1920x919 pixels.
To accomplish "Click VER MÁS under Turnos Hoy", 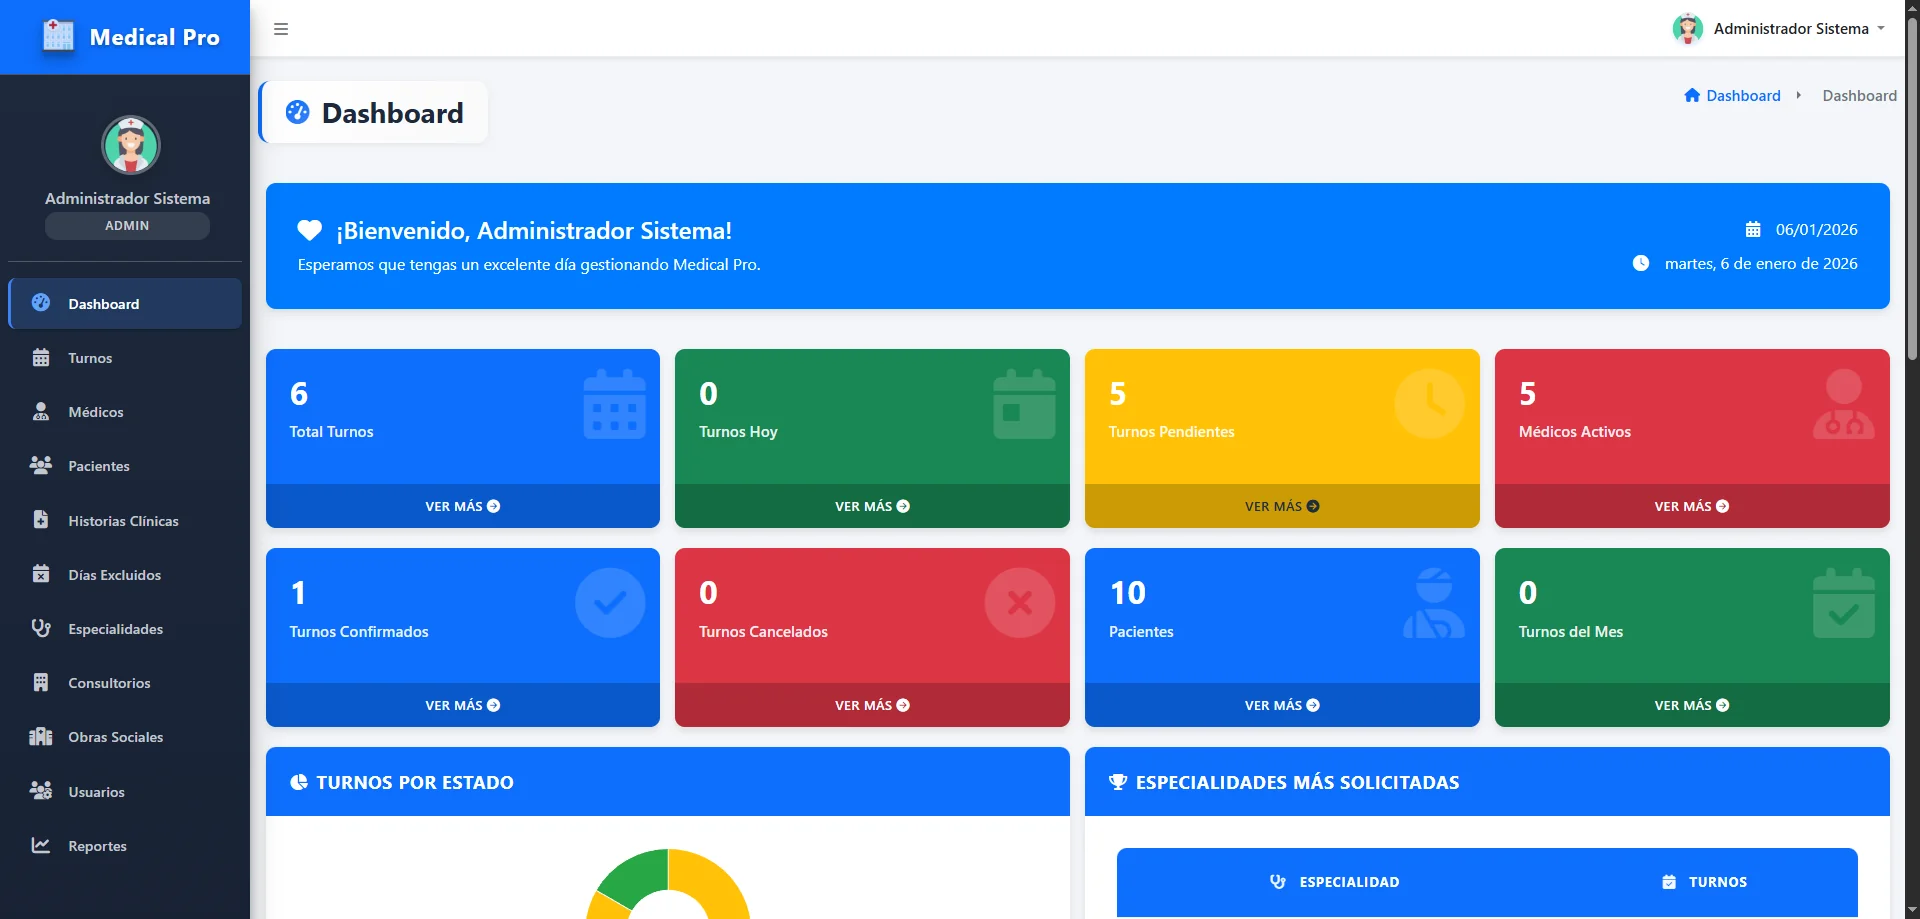I will (872, 506).
